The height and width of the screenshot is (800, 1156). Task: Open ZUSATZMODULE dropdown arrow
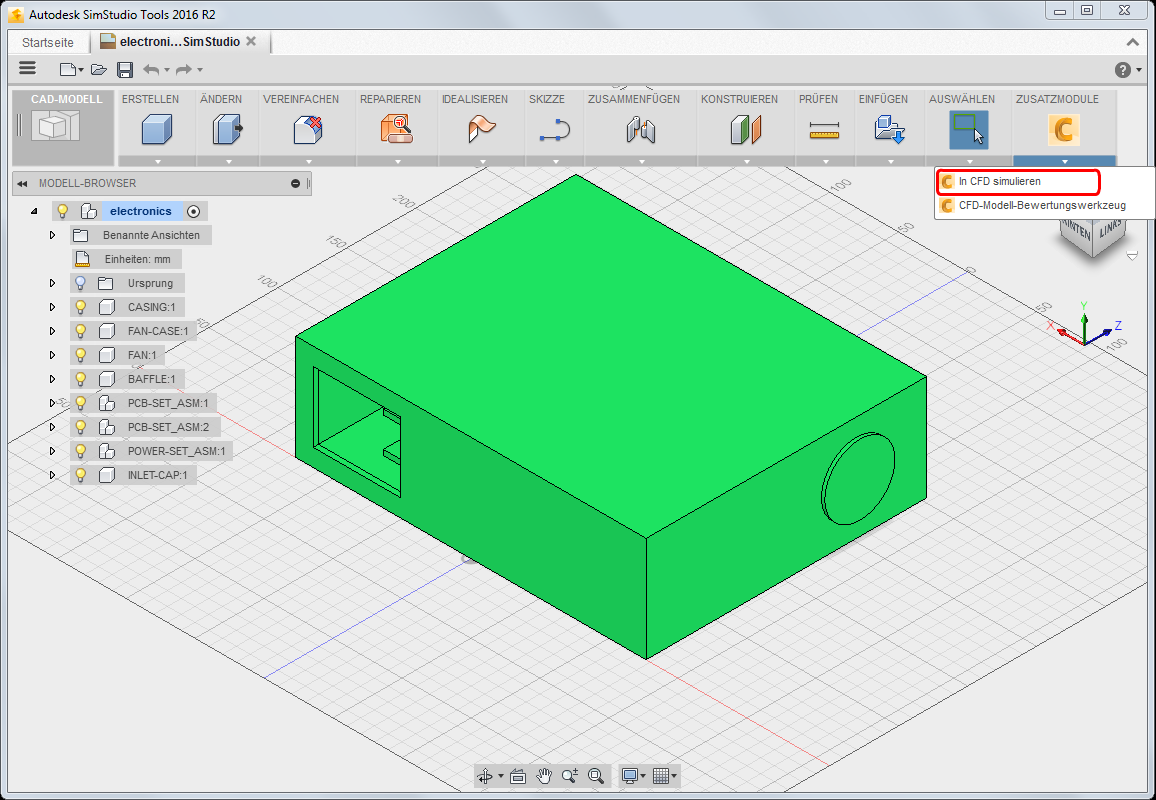click(x=1064, y=161)
